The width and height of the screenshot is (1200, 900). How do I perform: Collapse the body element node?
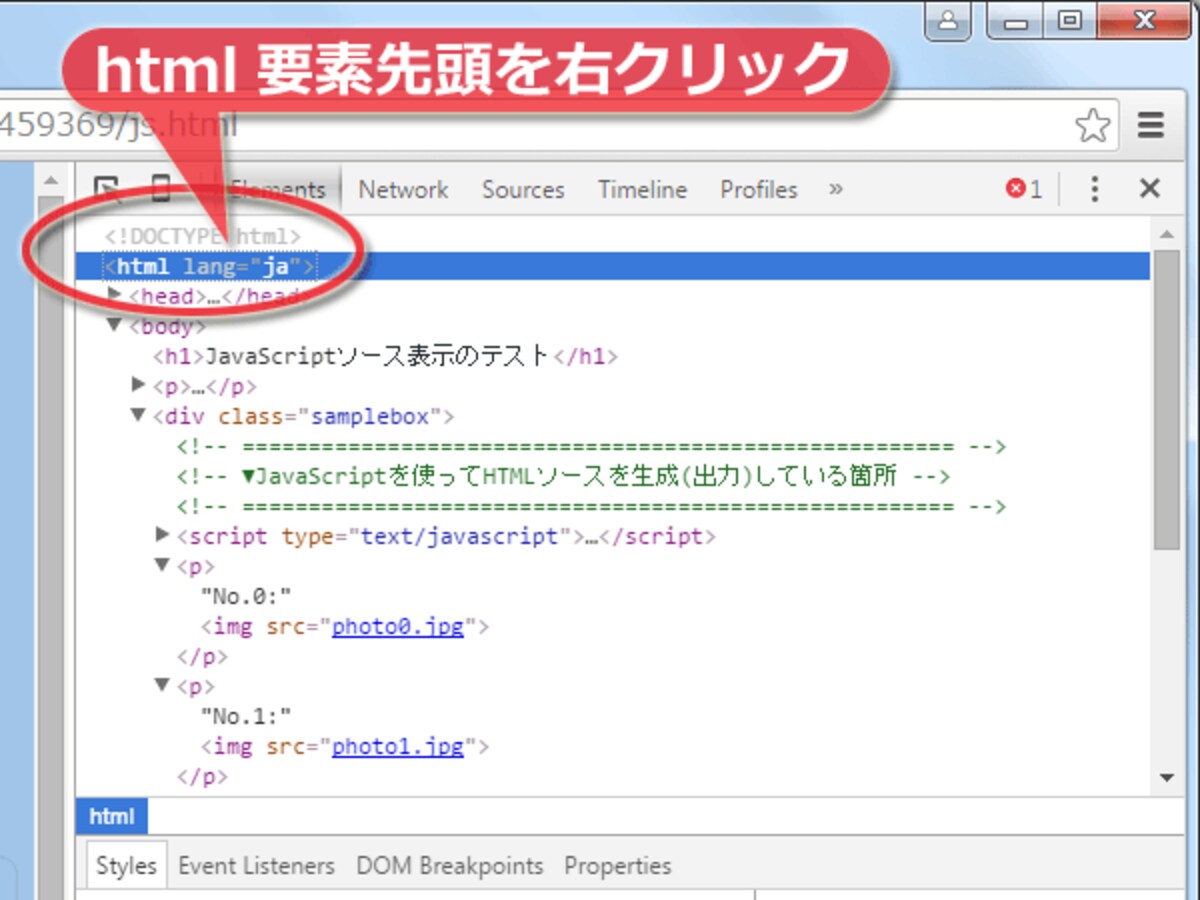coord(115,325)
